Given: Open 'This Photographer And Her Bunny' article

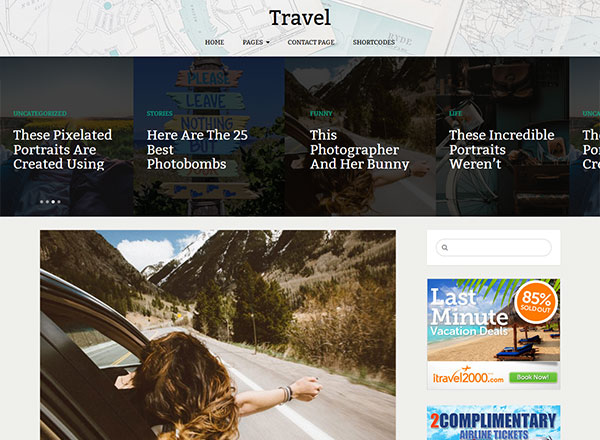Looking at the screenshot, I should [360, 149].
